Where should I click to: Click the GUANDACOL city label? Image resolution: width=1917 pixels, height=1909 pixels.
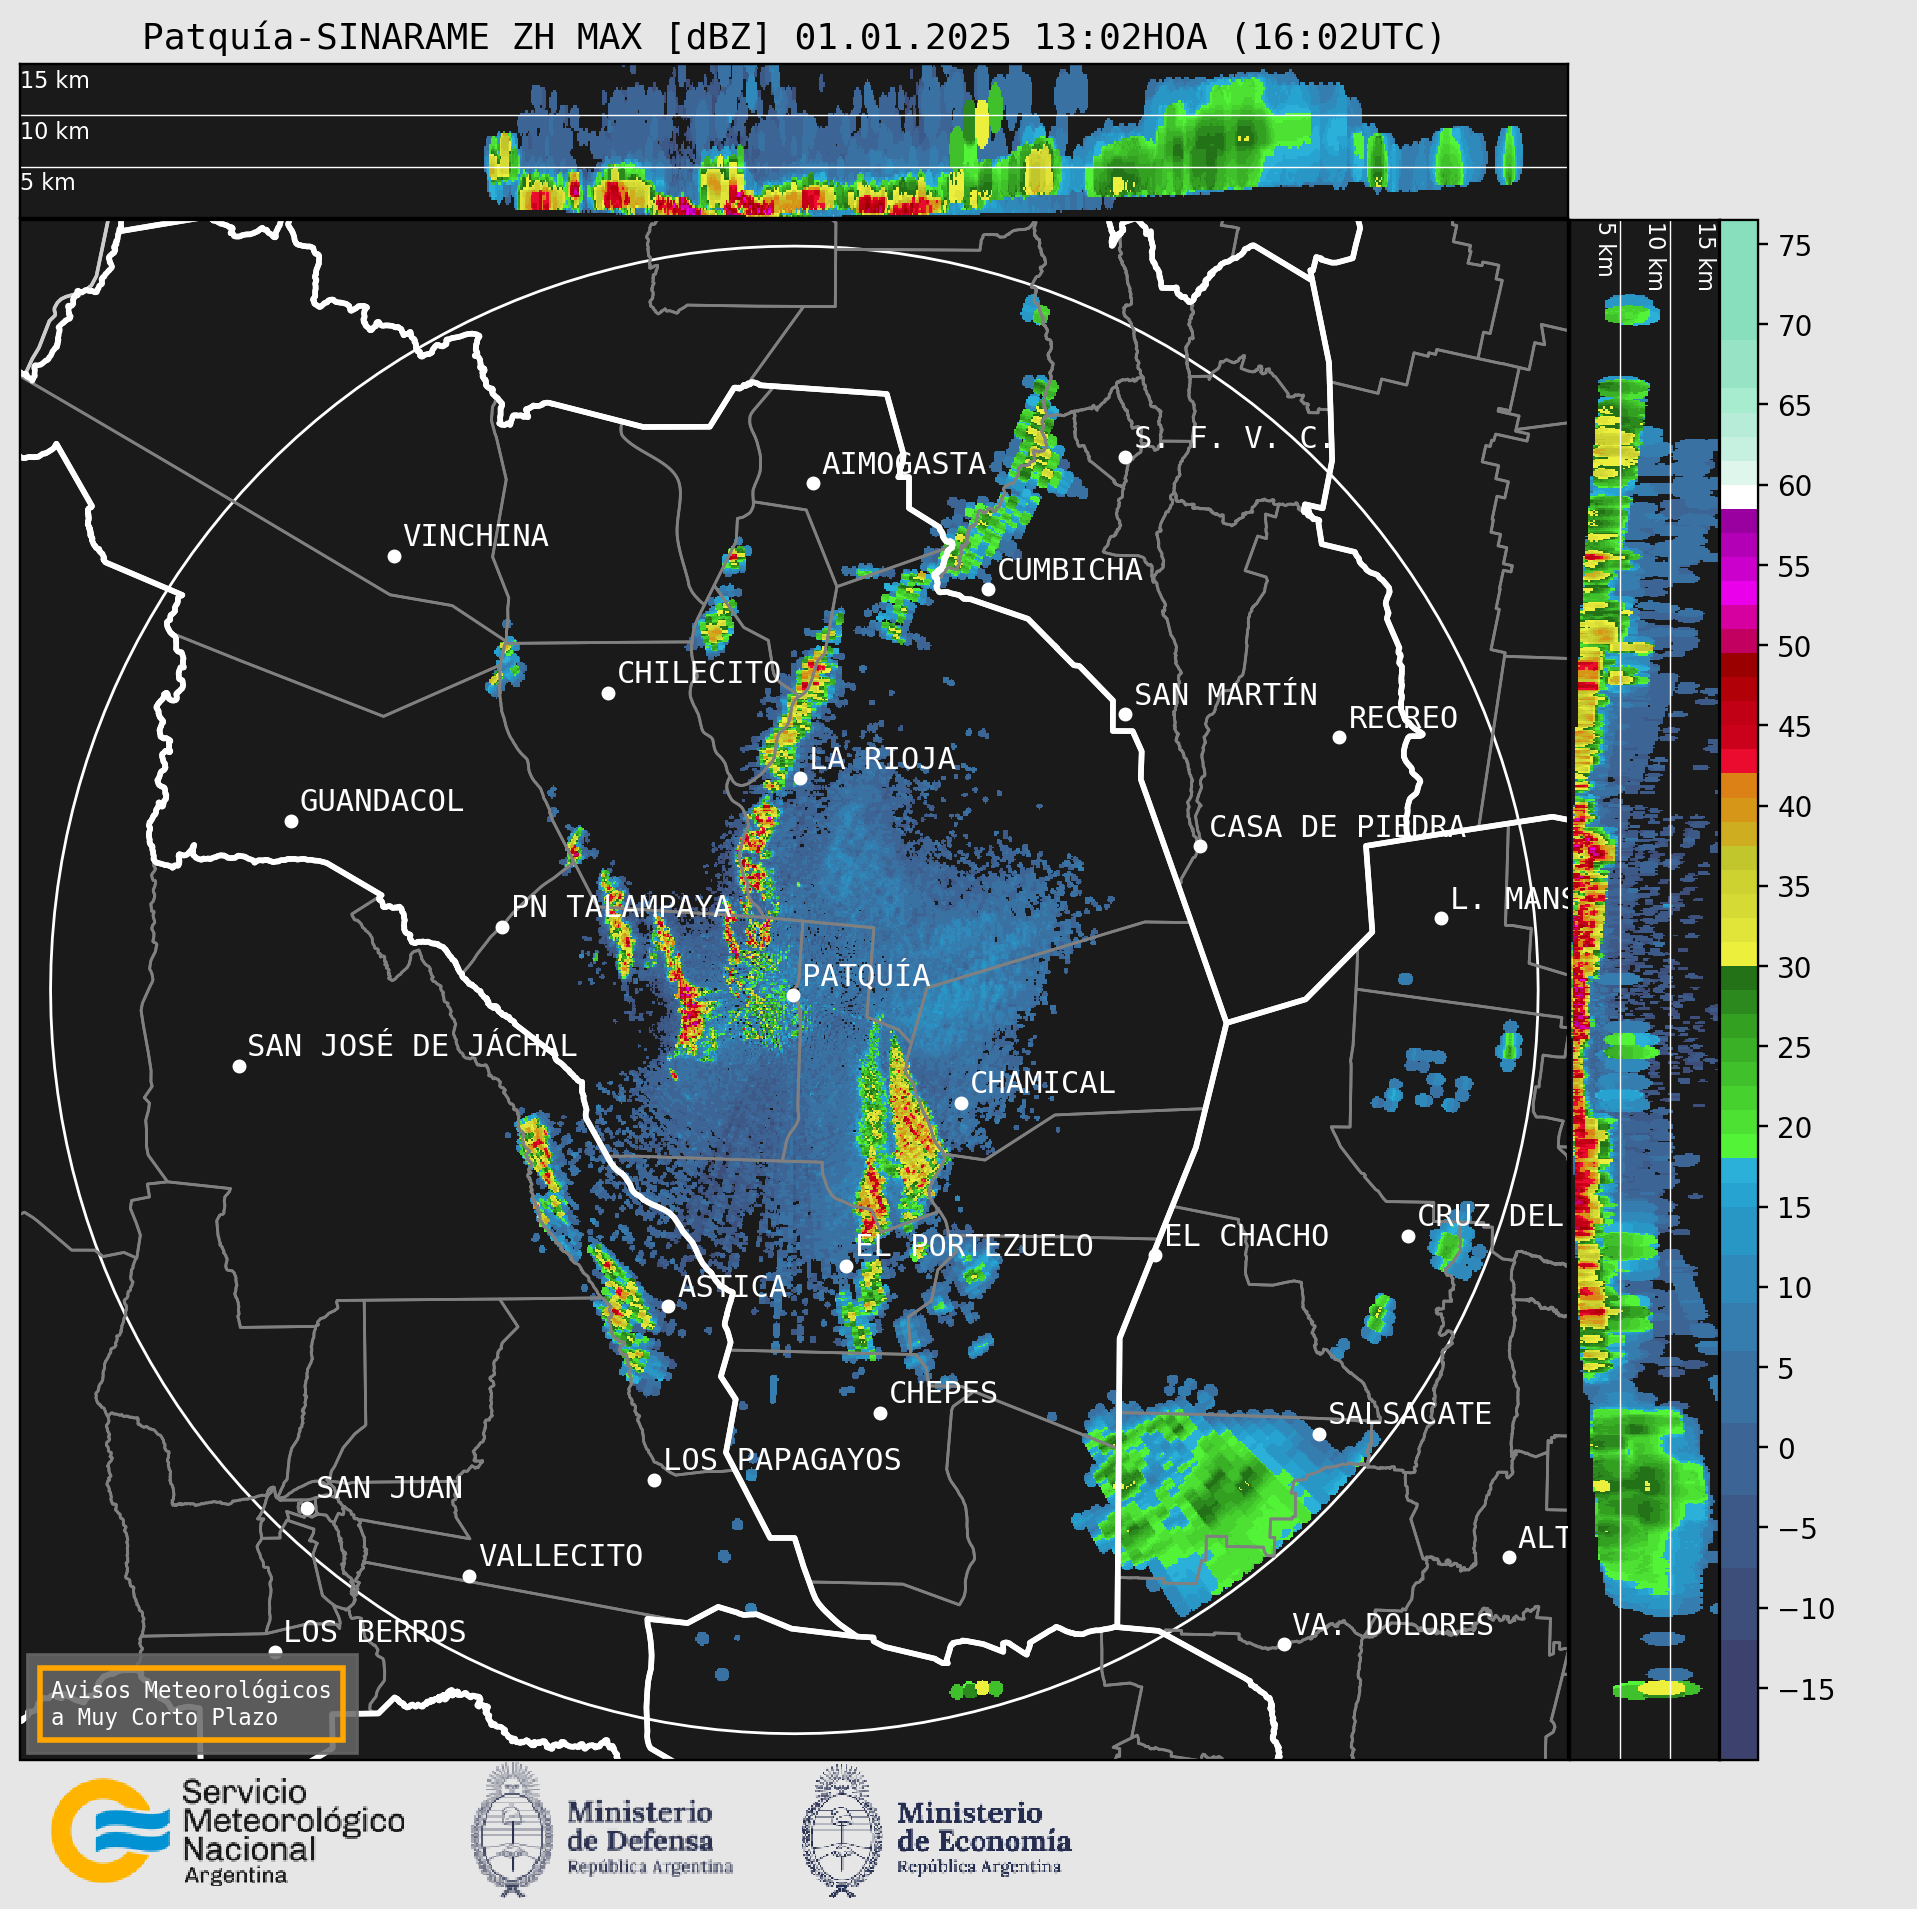pyautogui.click(x=382, y=801)
